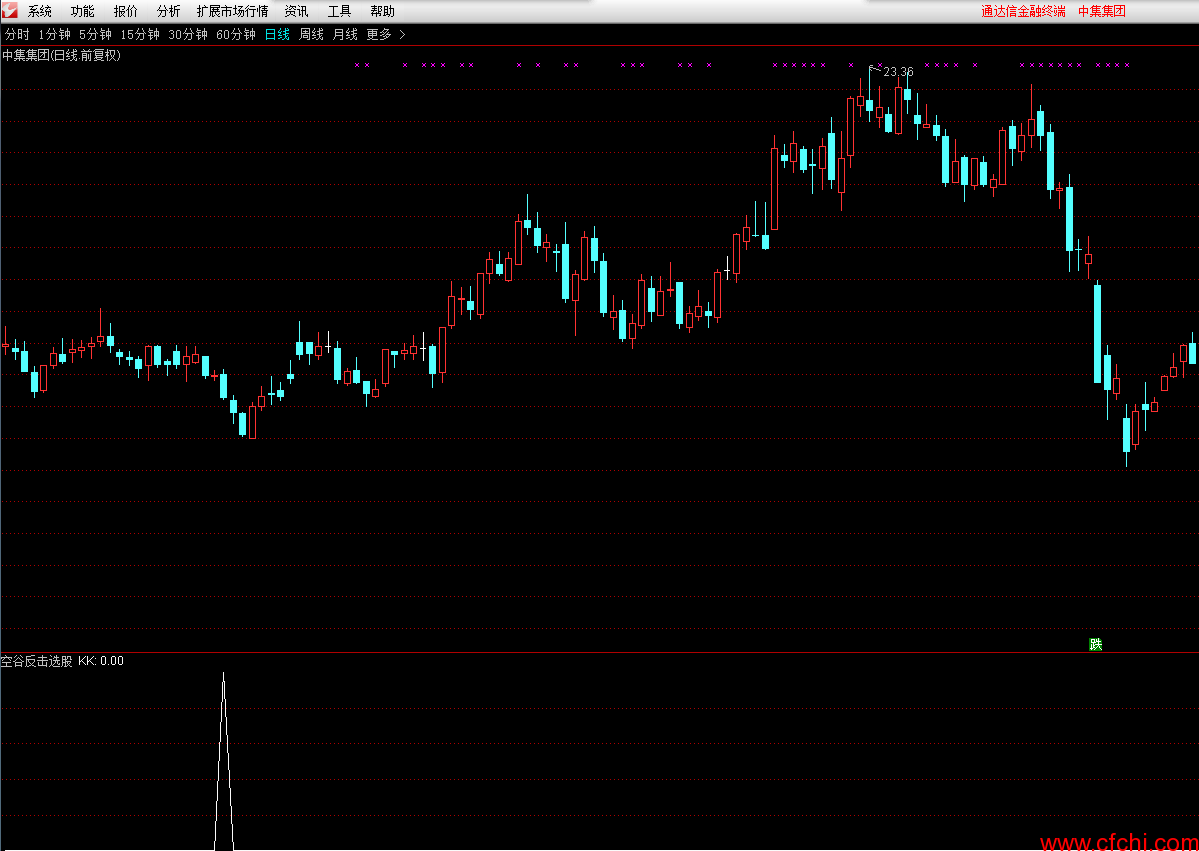
Task: Click the 通达信金融终端 title text
Action: click(x=1023, y=11)
